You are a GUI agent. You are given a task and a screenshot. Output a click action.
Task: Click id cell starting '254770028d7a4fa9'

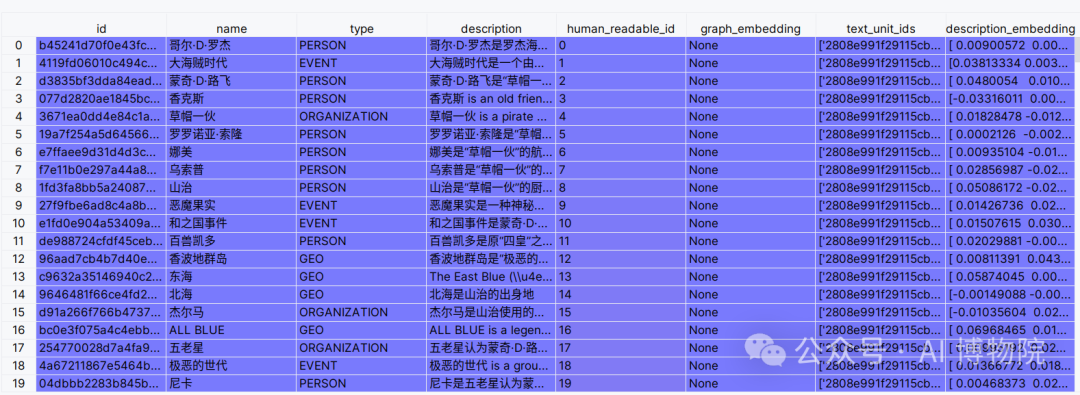click(x=101, y=347)
